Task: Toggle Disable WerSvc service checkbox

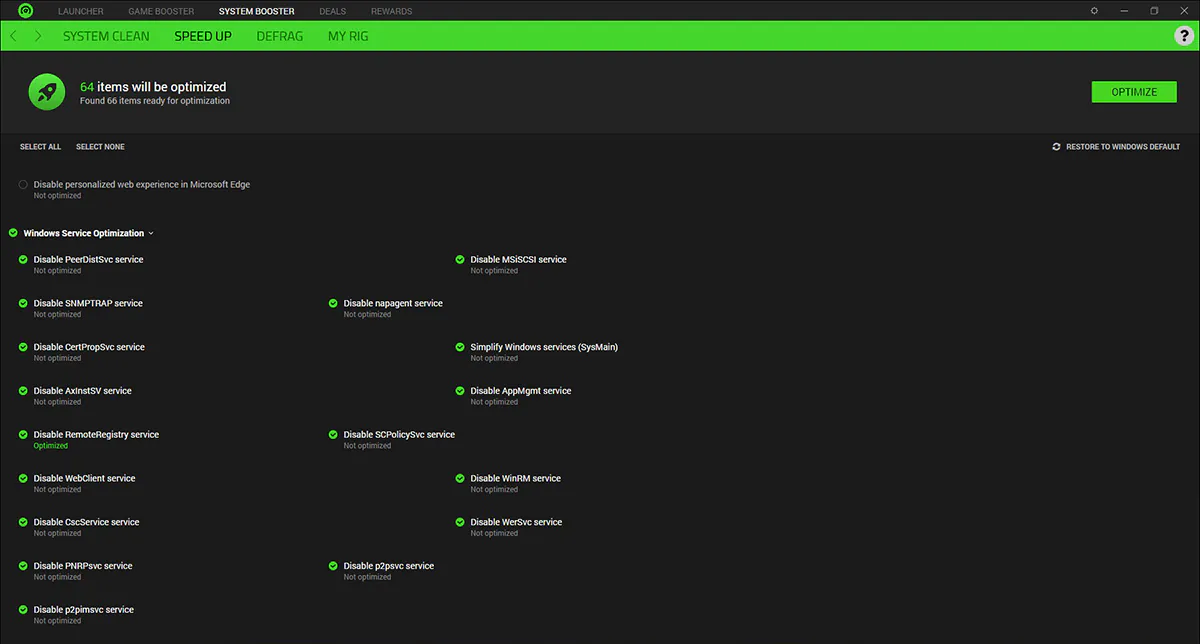Action: click(460, 522)
